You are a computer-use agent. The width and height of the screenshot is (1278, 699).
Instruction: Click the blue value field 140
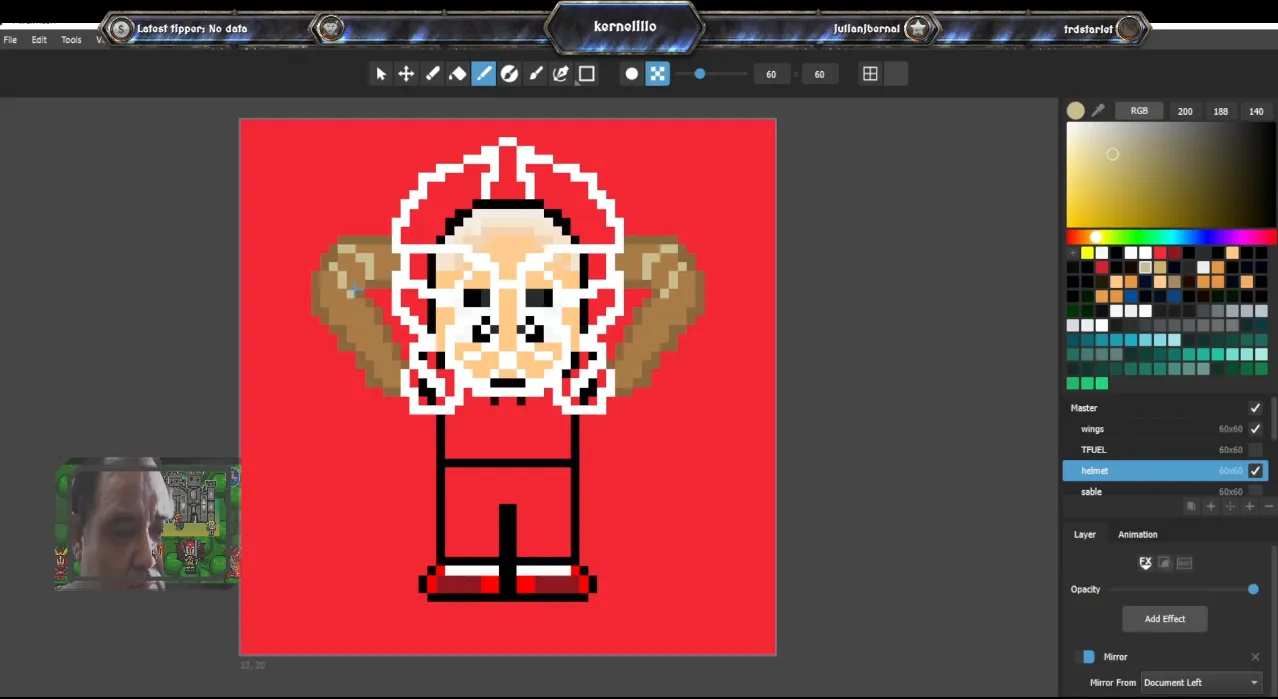tap(1256, 111)
